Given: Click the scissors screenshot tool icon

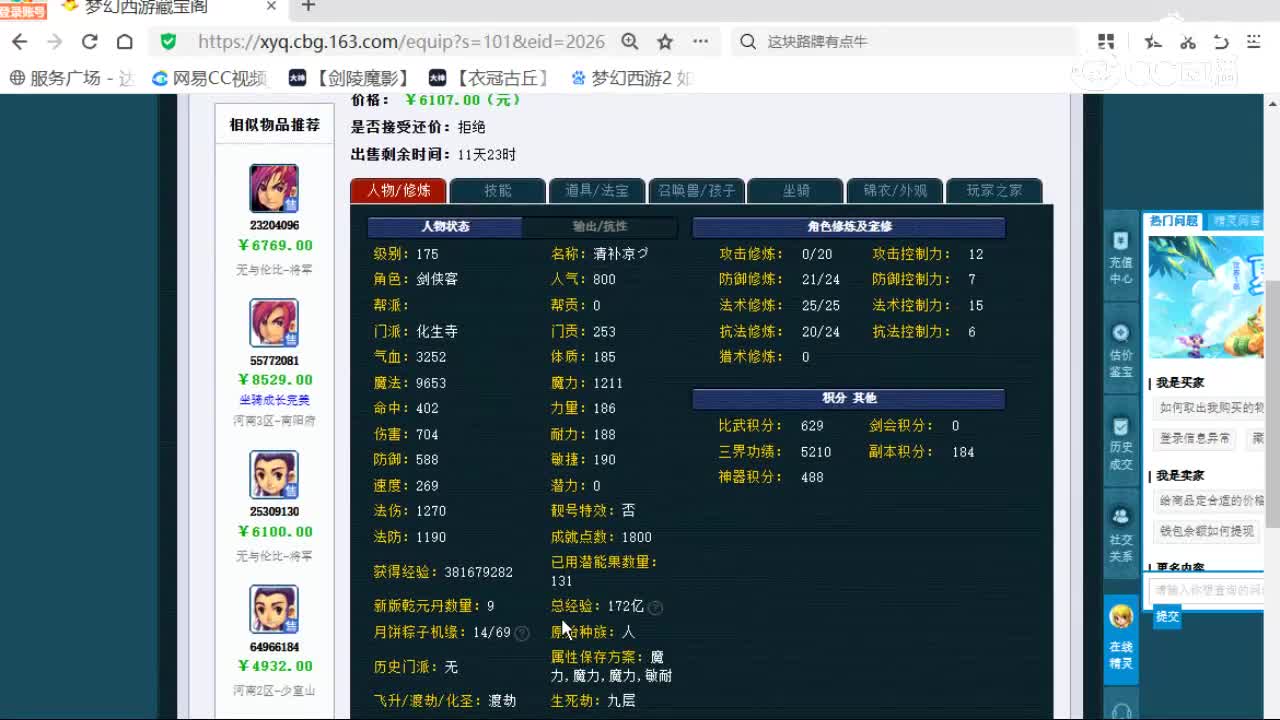Looking at the screenshot, I should pyautogui.click(x=1188, y=42).
